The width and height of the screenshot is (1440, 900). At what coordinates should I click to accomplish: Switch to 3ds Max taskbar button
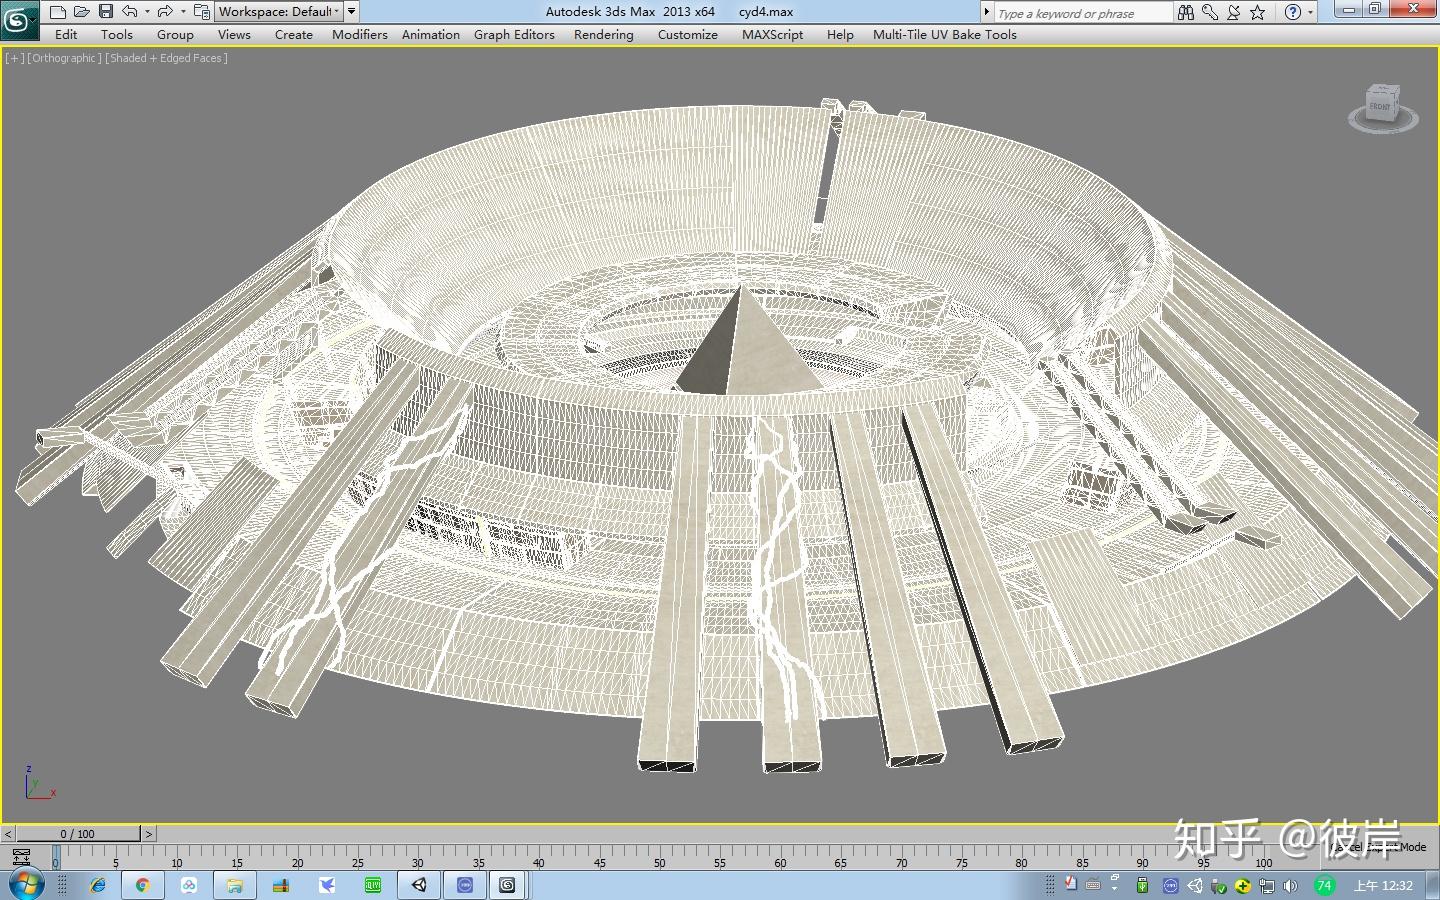pos(508,885)
